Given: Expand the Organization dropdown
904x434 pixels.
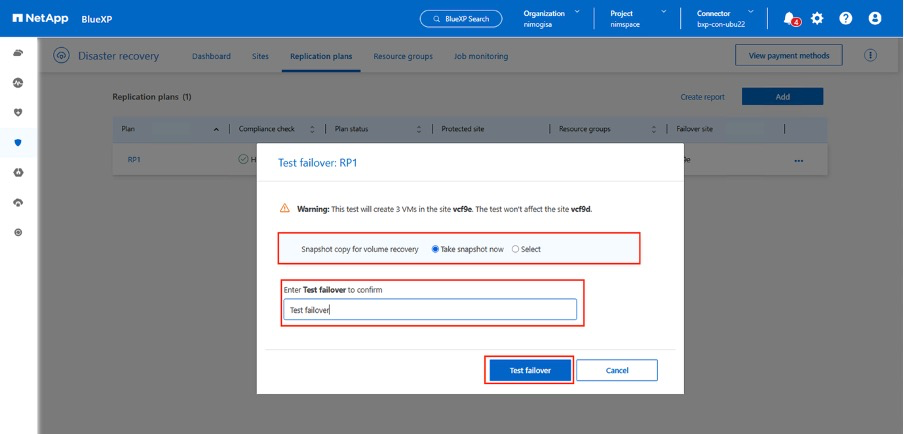Looking at the screenshot, I should pos(577,12).
